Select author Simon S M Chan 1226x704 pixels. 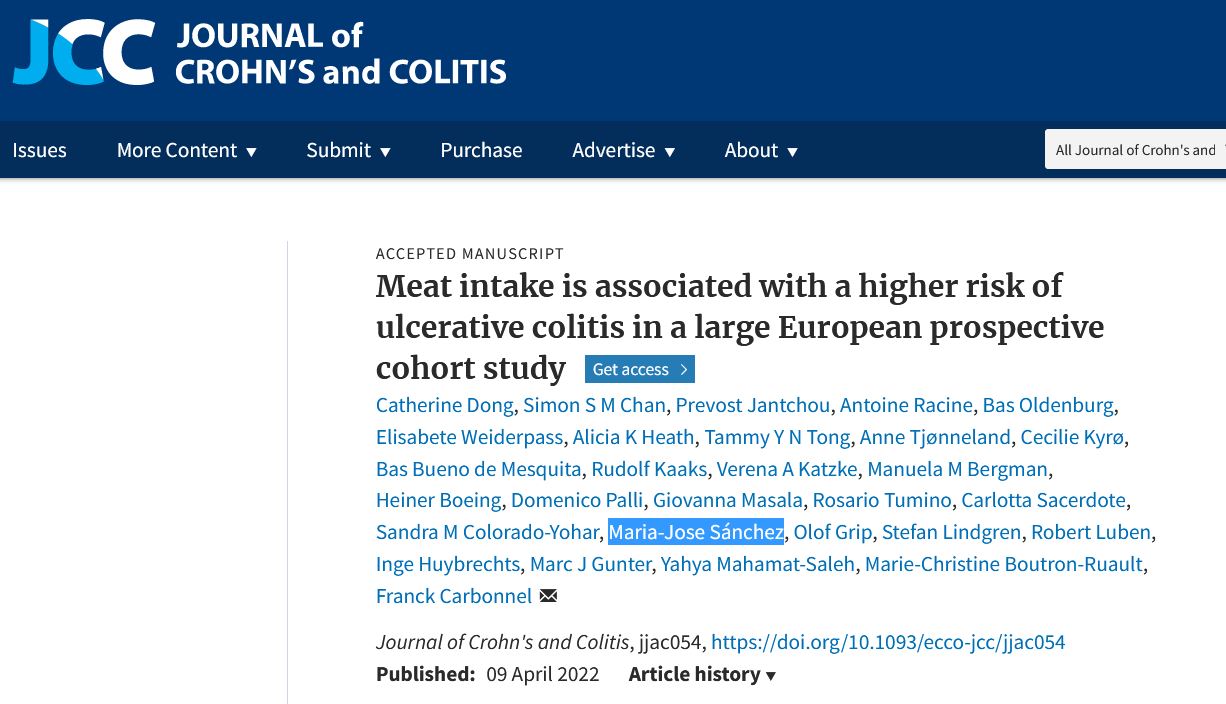[x=594, y=405]
